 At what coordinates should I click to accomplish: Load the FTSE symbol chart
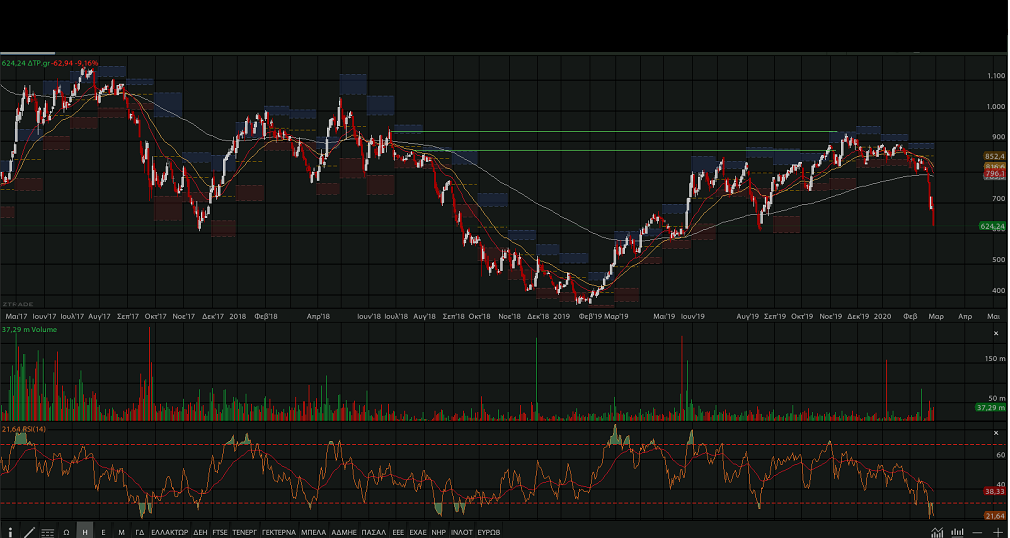click(x=220, y=532)
